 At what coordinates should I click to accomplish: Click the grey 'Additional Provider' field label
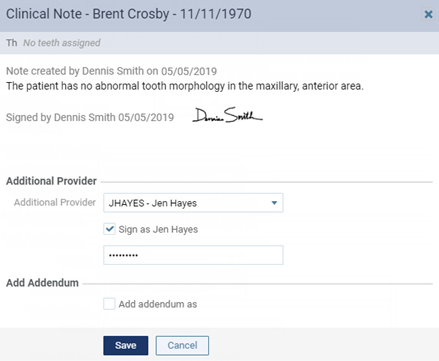[55, 202]
